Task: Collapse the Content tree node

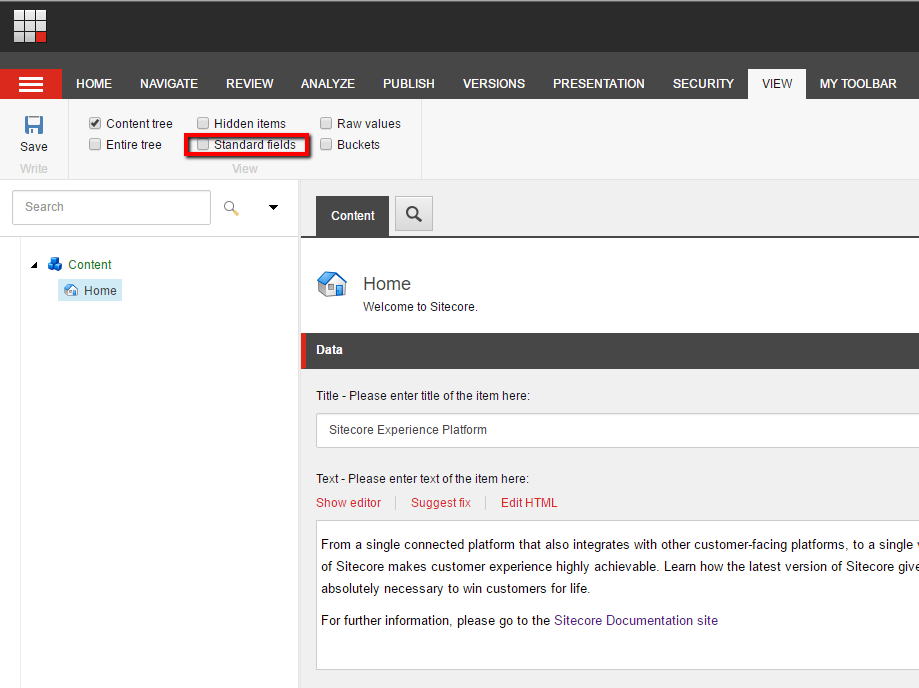Action: click(34, 265)
